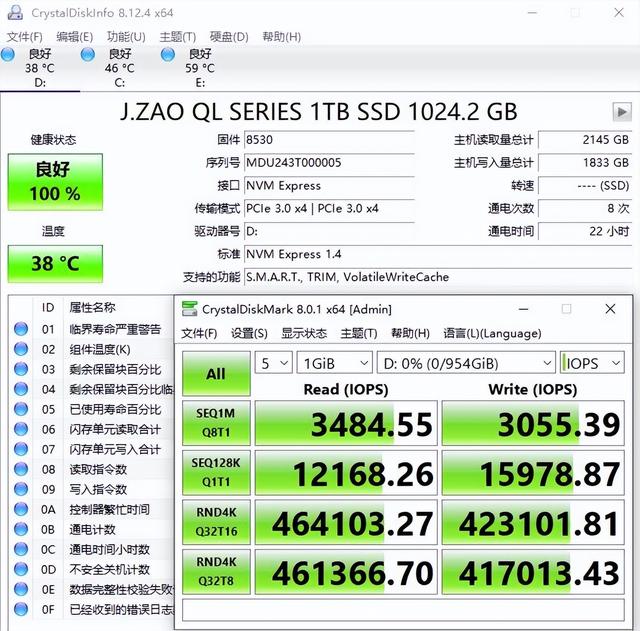This screenshot has height=631, width=640.
Task: Go to next disk with arrow button
Action: (x=622, y=112)
